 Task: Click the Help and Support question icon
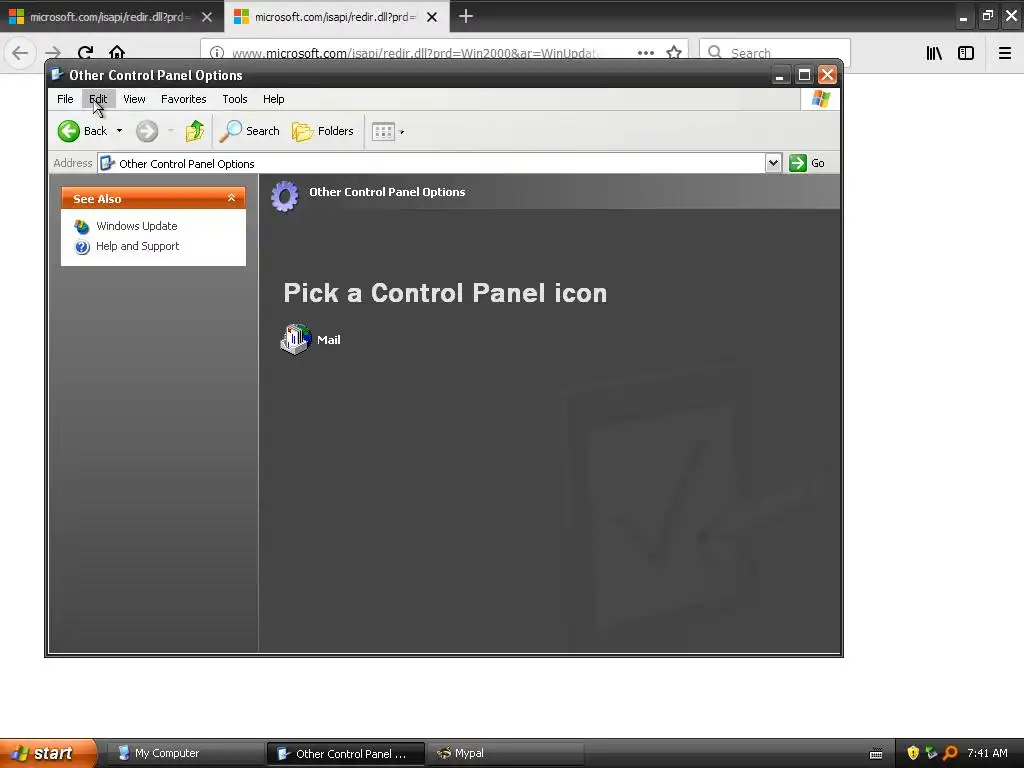82,247
